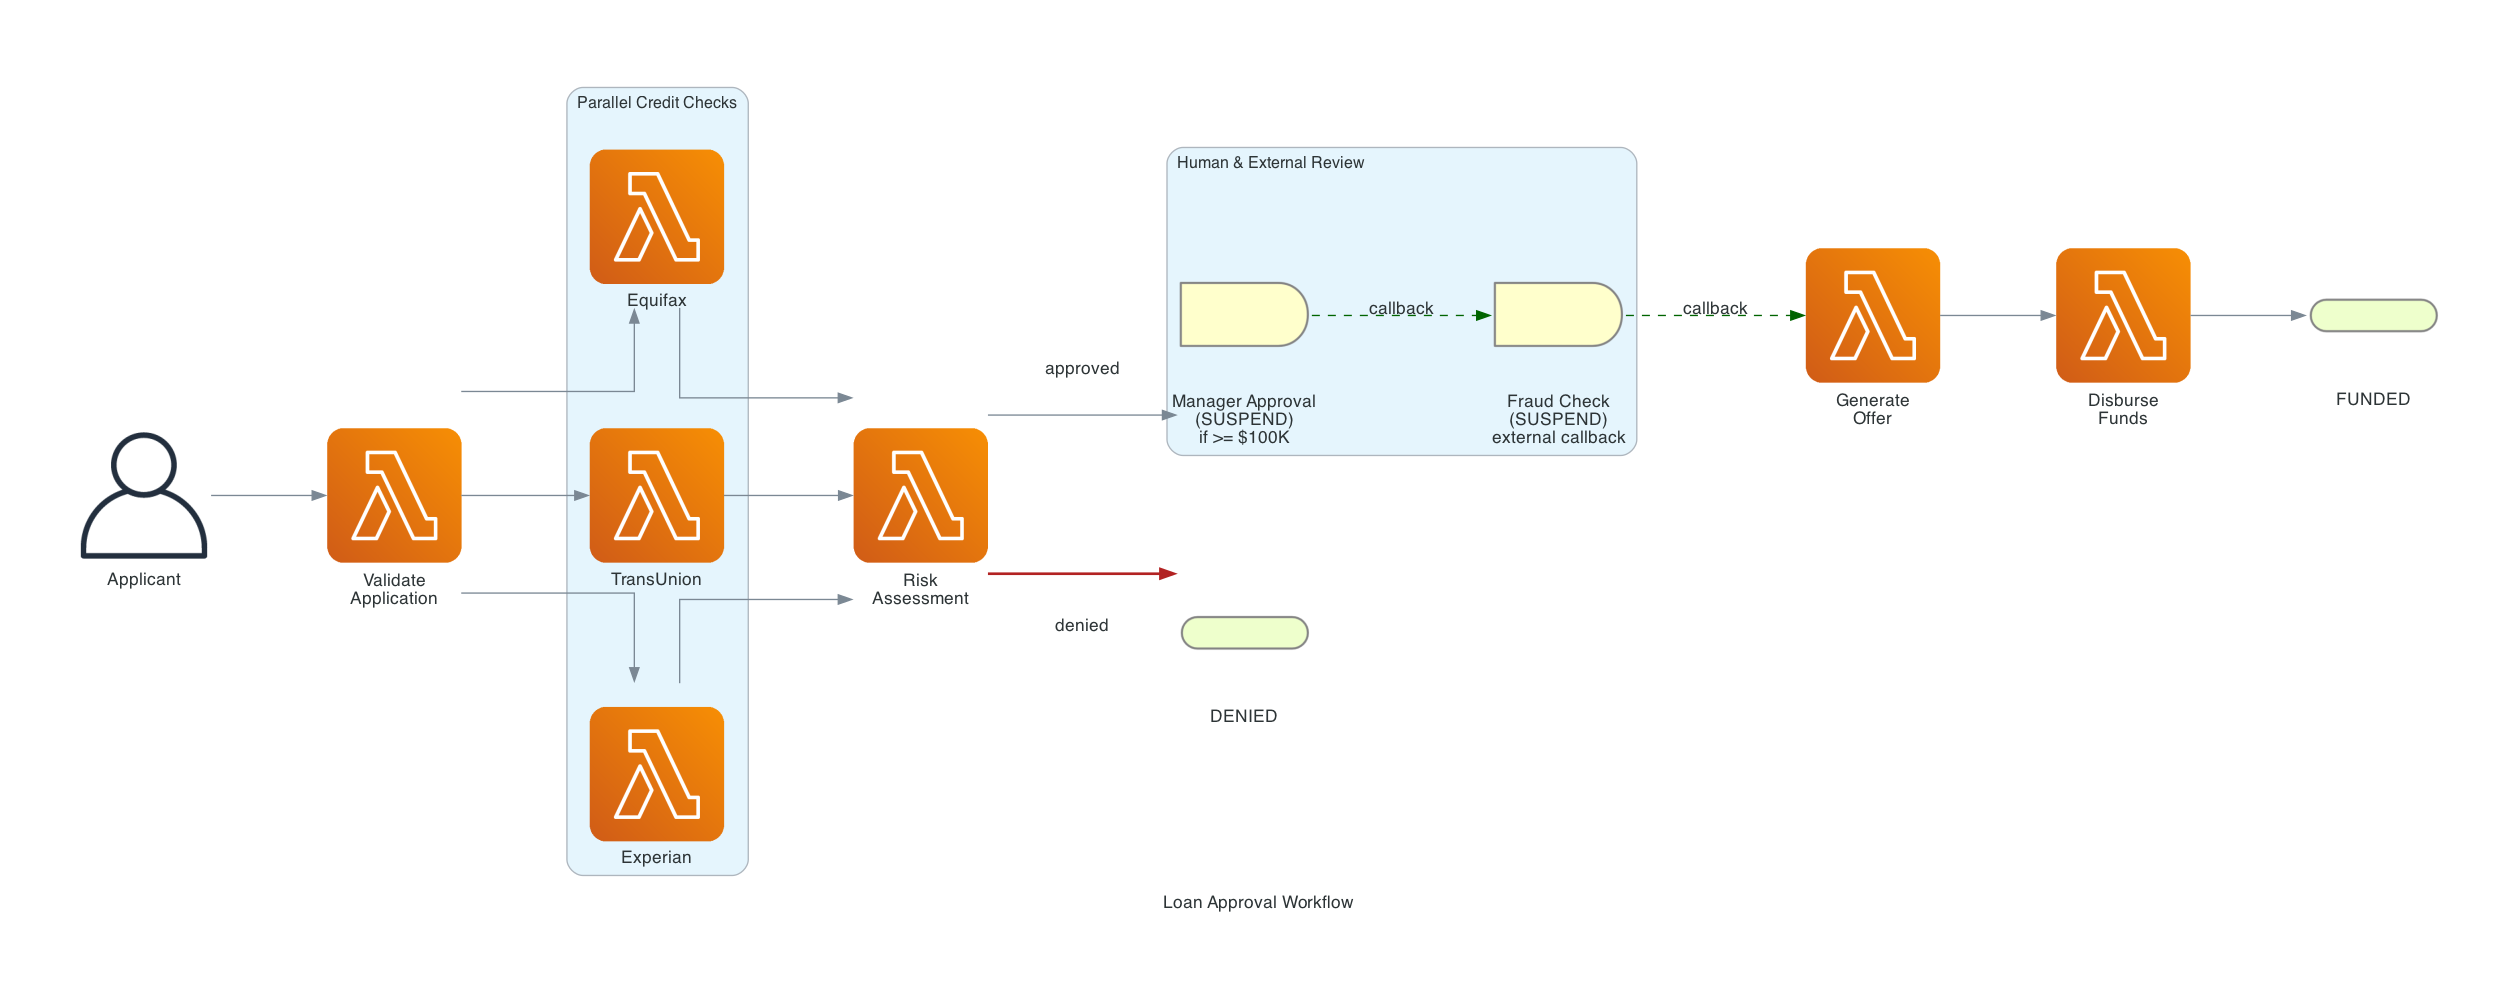
Task: Click the FUNDED terminal state pill
Action: point(2372,315)
